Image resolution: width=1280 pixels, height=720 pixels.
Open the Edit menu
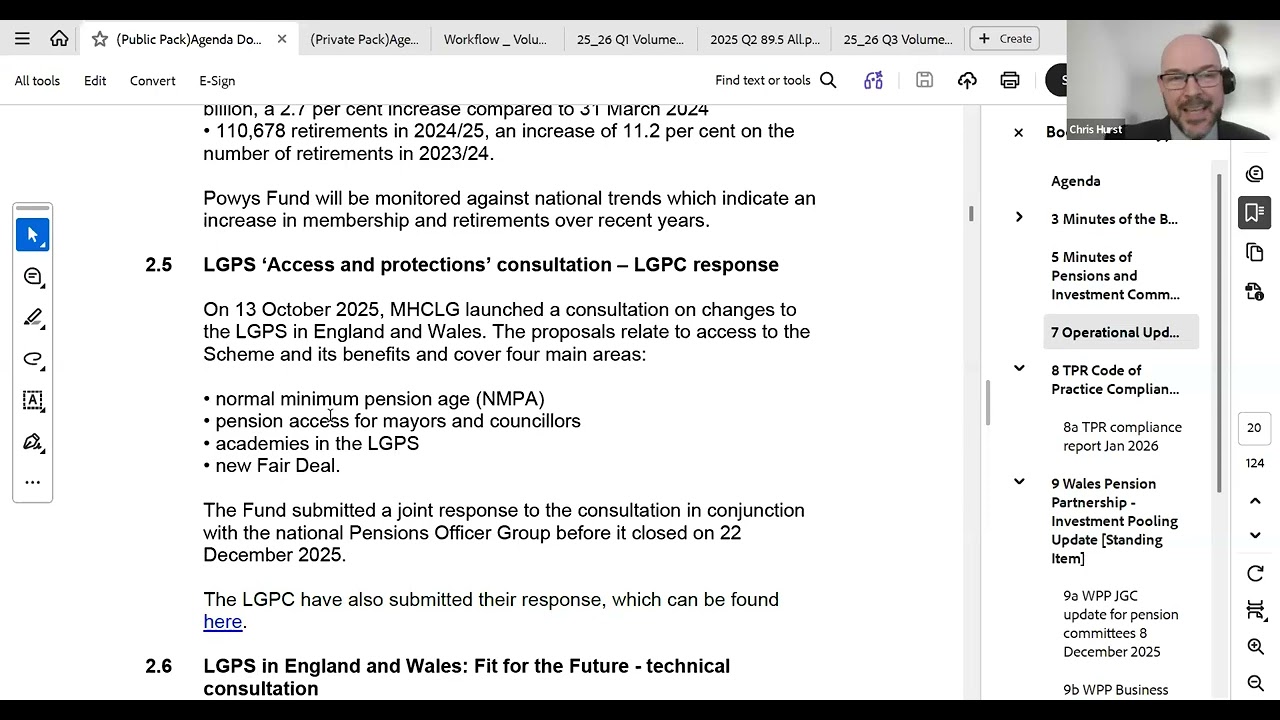pyautogui.click(x=95, y=80)
